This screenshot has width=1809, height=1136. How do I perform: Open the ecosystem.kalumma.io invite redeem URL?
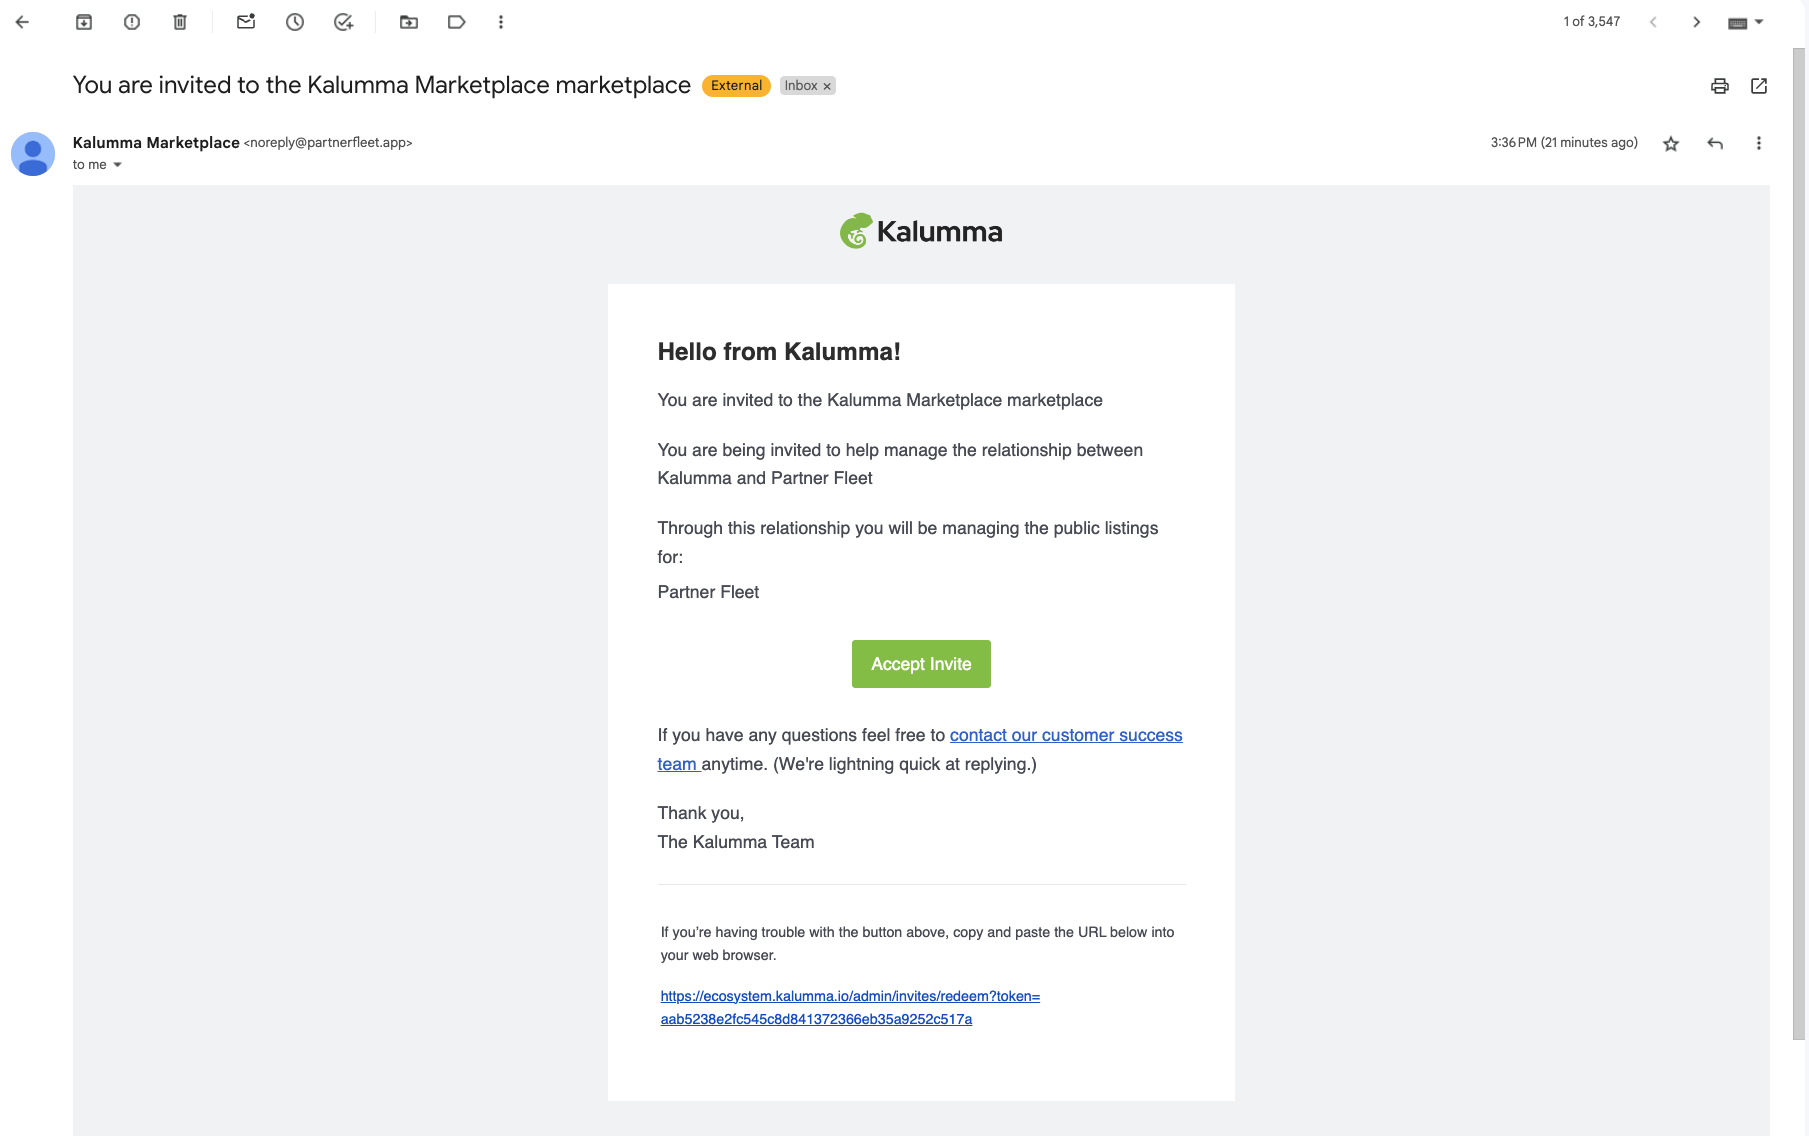850,1008
